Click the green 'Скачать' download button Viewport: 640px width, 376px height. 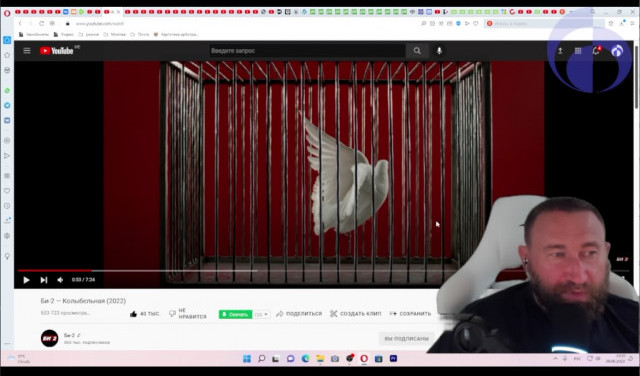click(x=236, y=314)
